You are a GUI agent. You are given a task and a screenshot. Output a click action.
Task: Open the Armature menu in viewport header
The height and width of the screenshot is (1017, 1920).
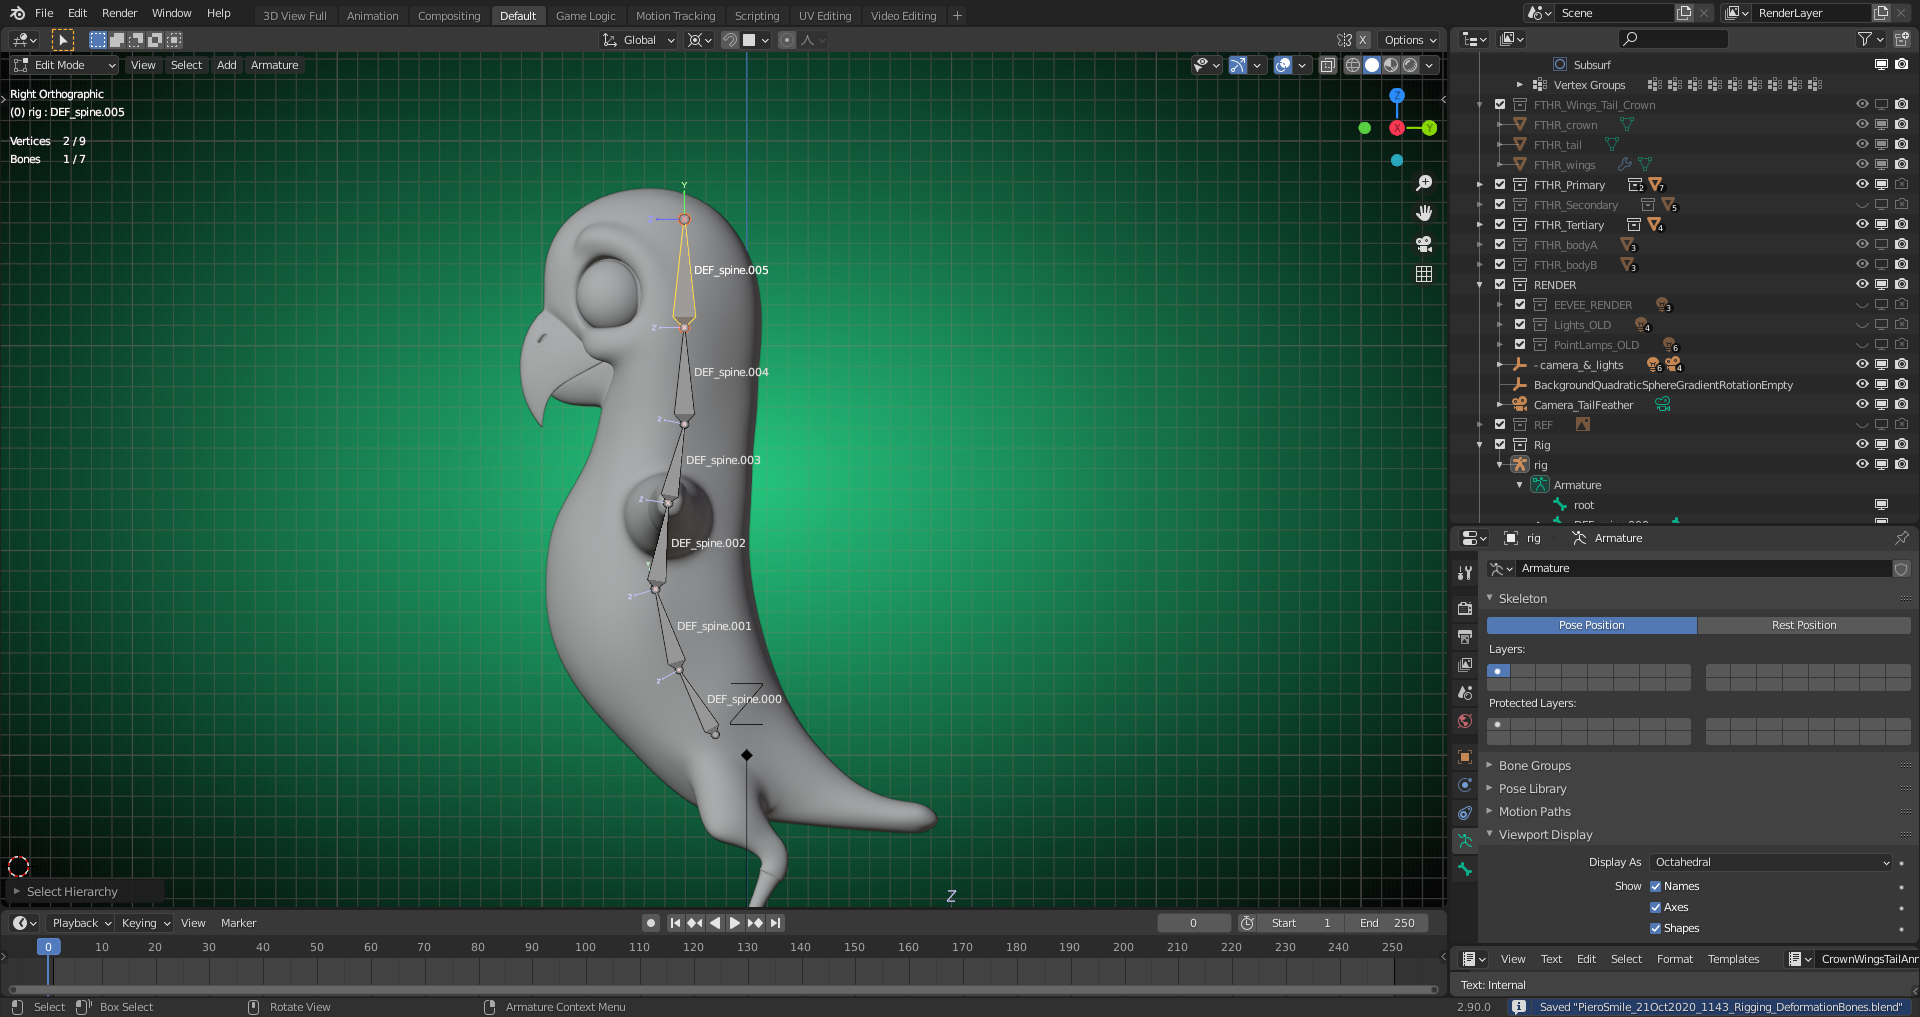pos(274,66)
